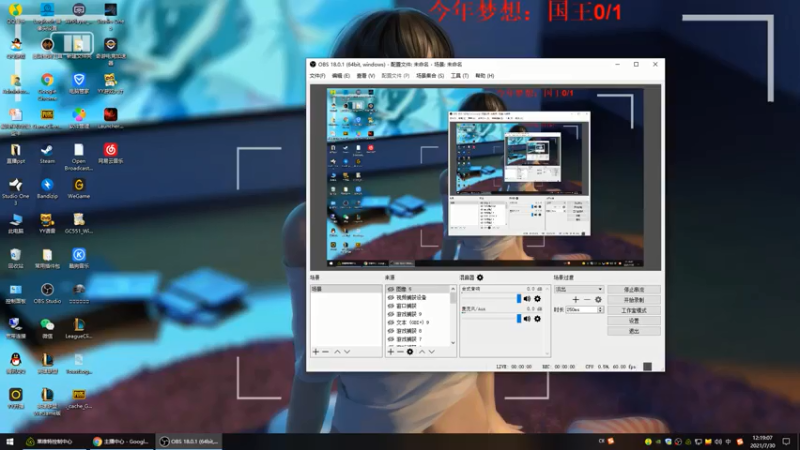Move scene down with the Scenes panel down arrow
The width and height of the screenshot is (800, 450).
(x=347, y=352)
